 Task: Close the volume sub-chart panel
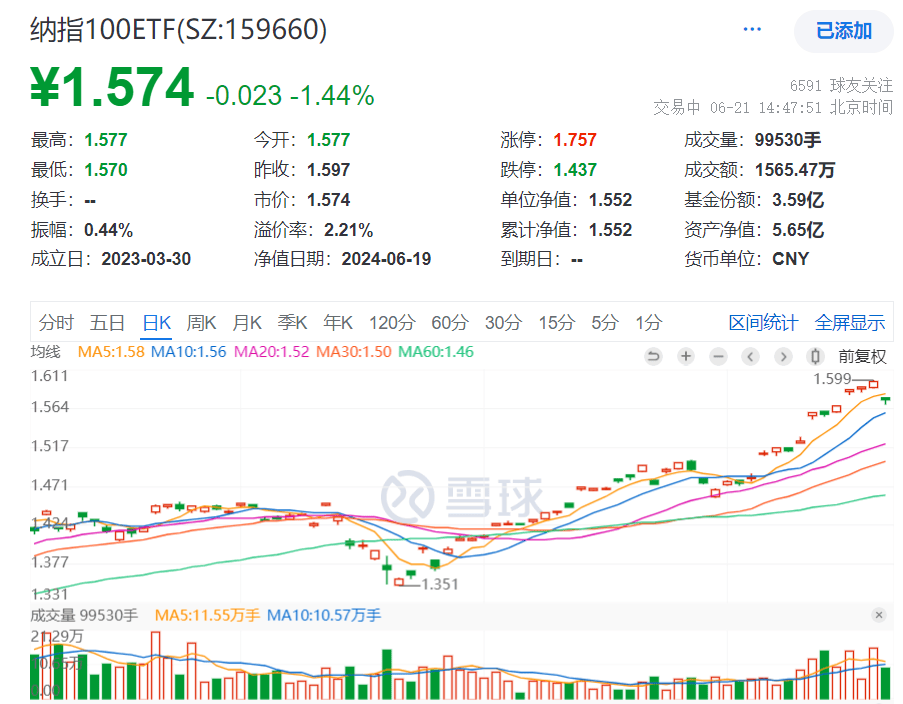pyautogui.click(x=879, y=615)
